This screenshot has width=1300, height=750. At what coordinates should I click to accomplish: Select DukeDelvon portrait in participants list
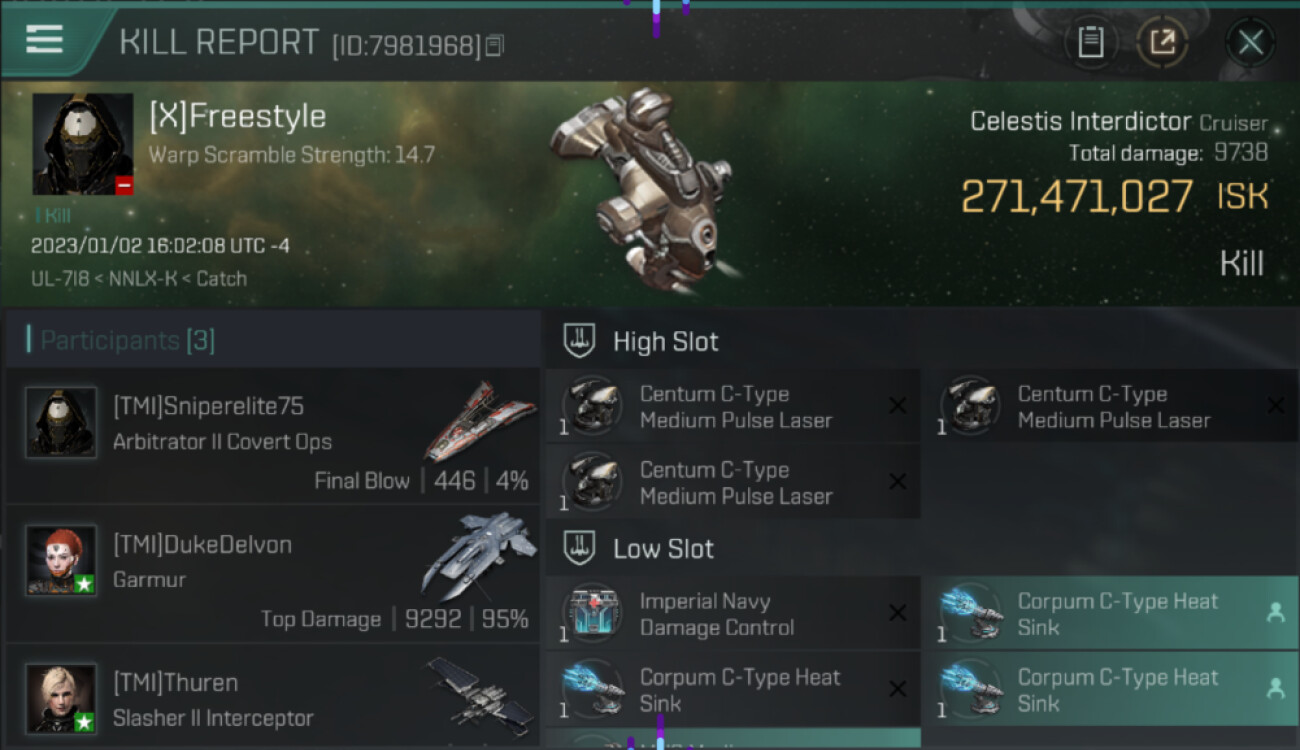[x=61, y=560]
